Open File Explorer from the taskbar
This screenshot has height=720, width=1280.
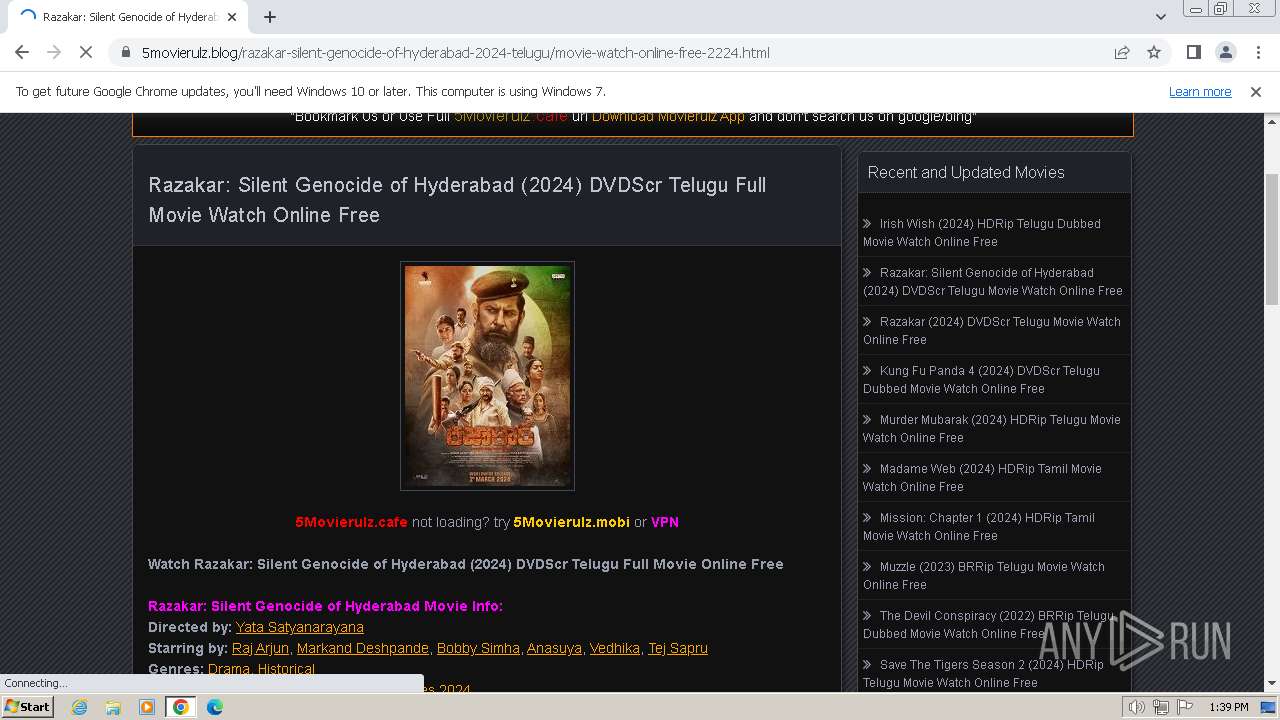(x=113, y=707)
